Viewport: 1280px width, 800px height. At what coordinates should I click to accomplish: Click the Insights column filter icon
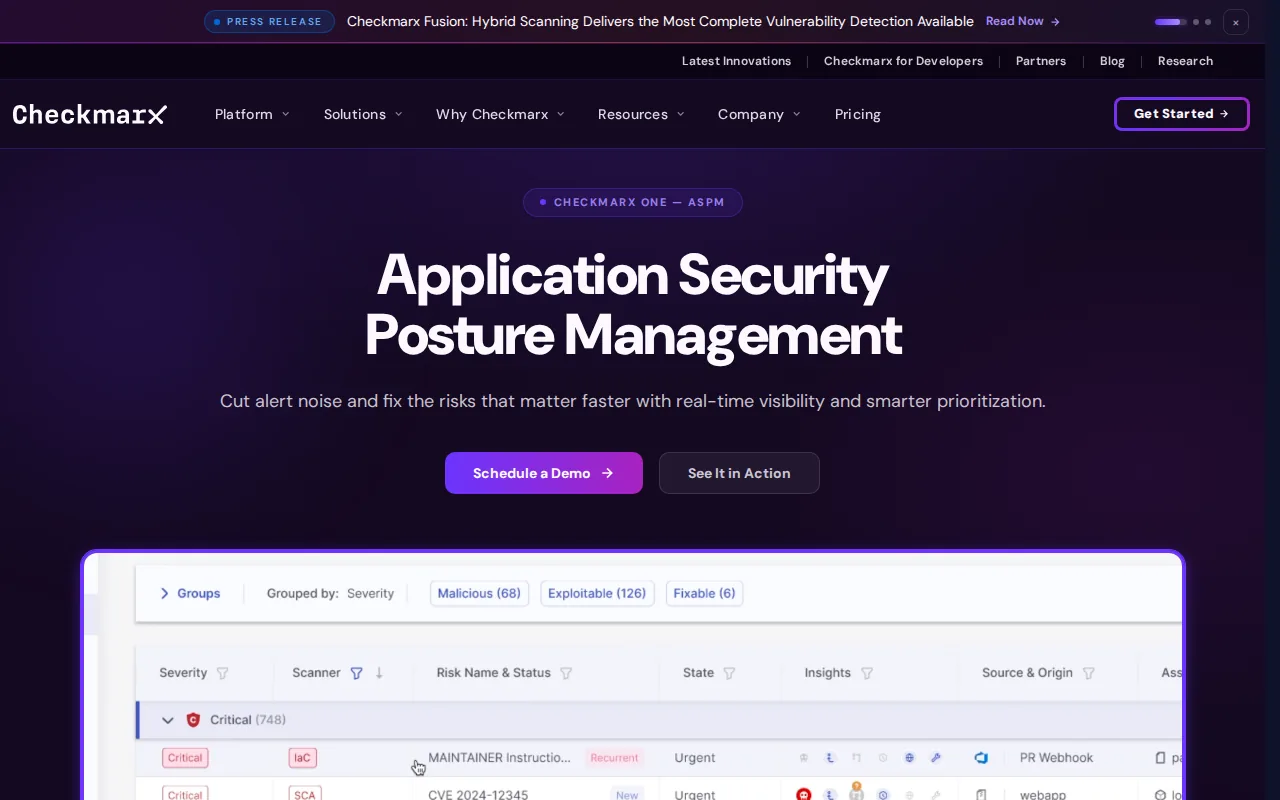867,673
